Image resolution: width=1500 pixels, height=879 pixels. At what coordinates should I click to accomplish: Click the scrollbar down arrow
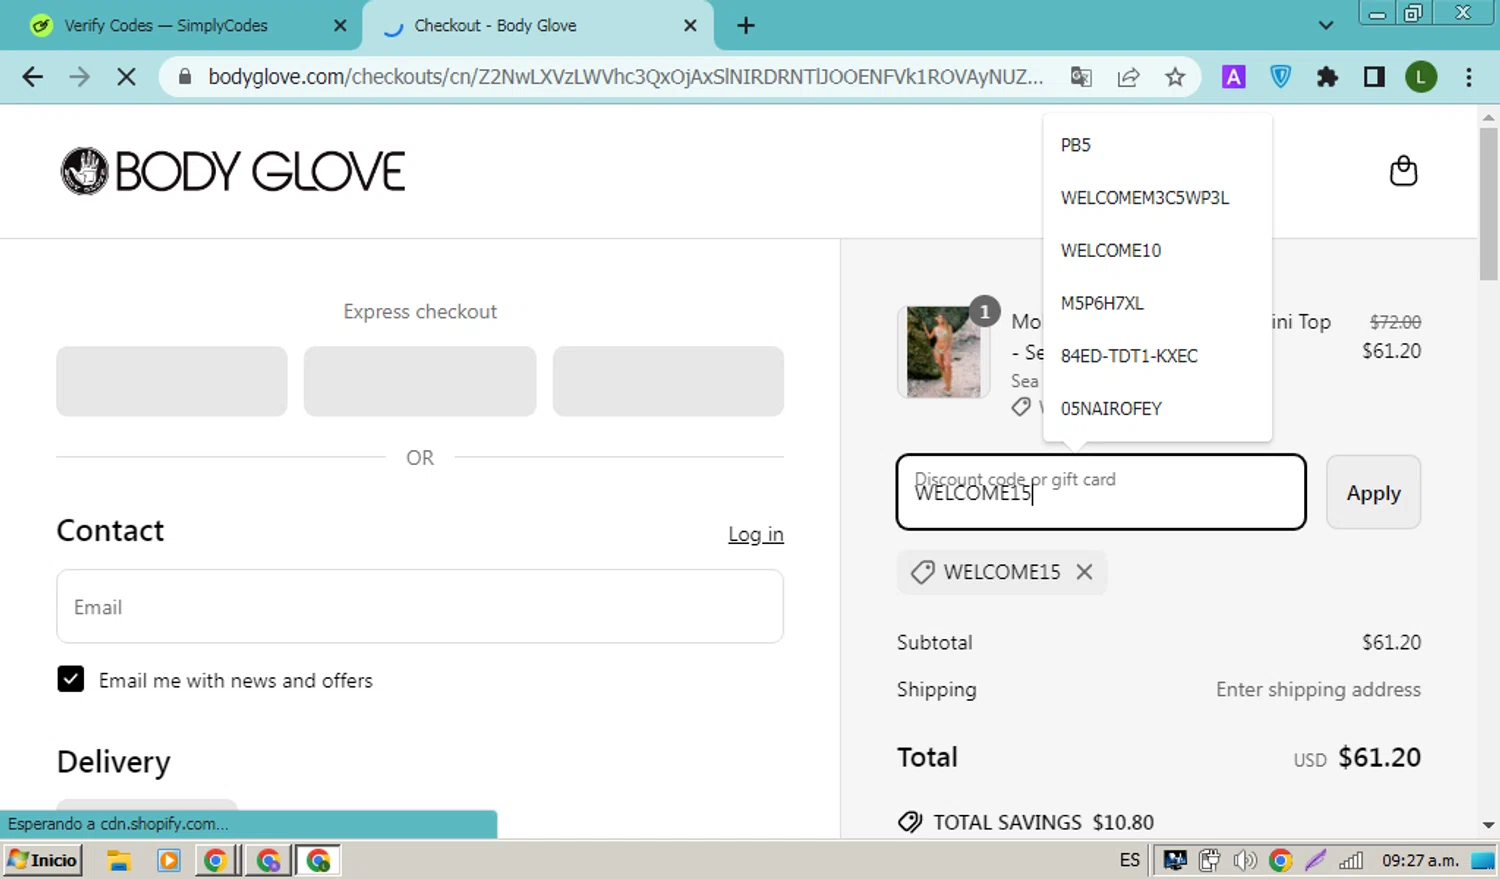tap(1488, 825)
